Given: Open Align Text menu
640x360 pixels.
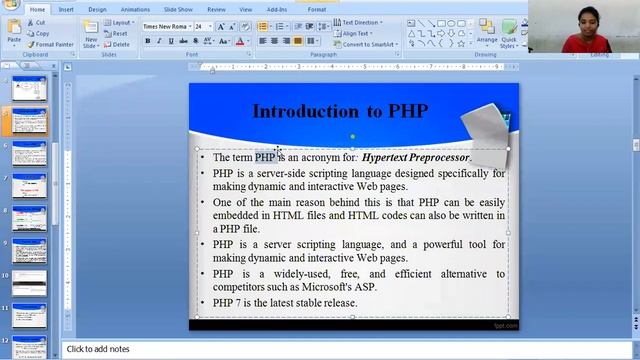Looking at the screenshot, I should coord(353,33).
